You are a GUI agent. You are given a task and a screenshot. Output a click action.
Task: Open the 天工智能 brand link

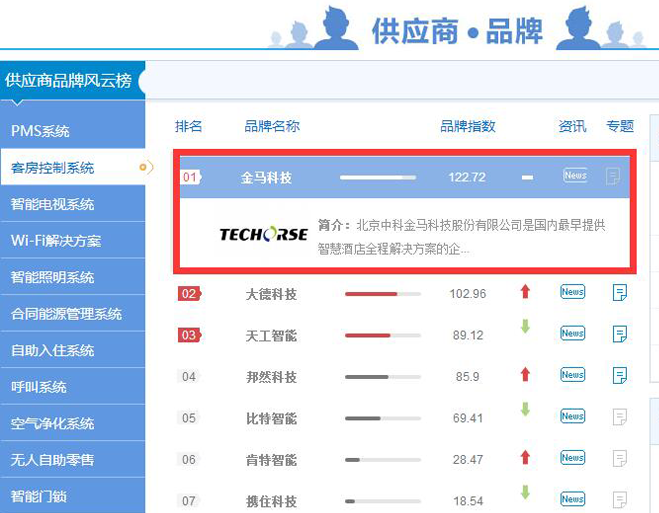271,335
